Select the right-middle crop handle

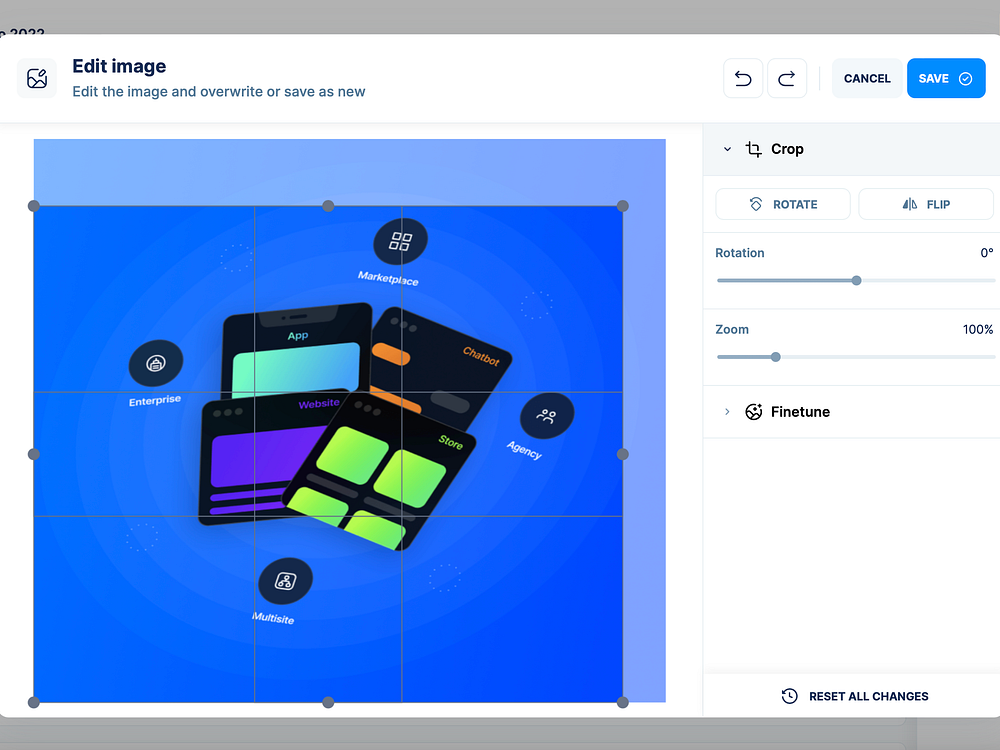[x=623, y=454]
